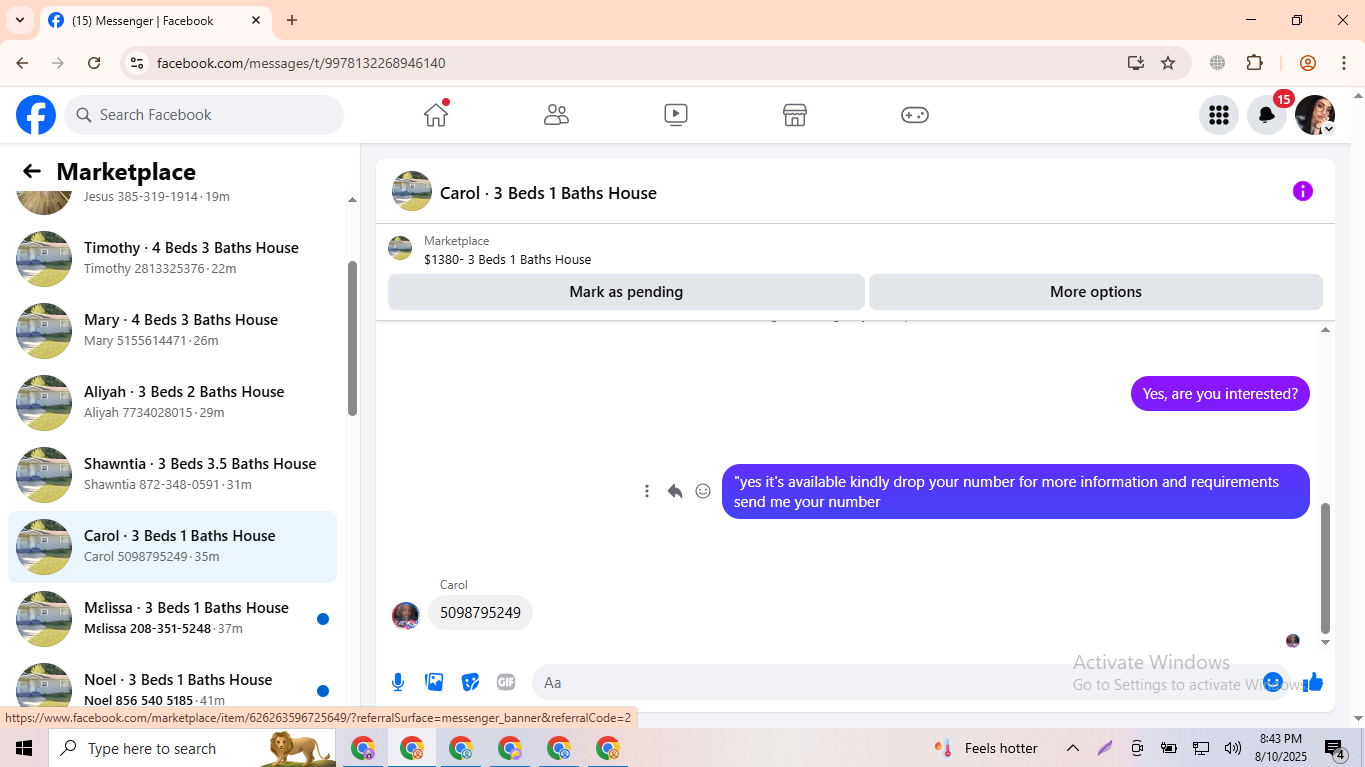Screen dimensions: 1365x767
Task: Select Carol 3 Beds 1 Baths conversation
Action: pyautogui.click(x=173, y=546)
